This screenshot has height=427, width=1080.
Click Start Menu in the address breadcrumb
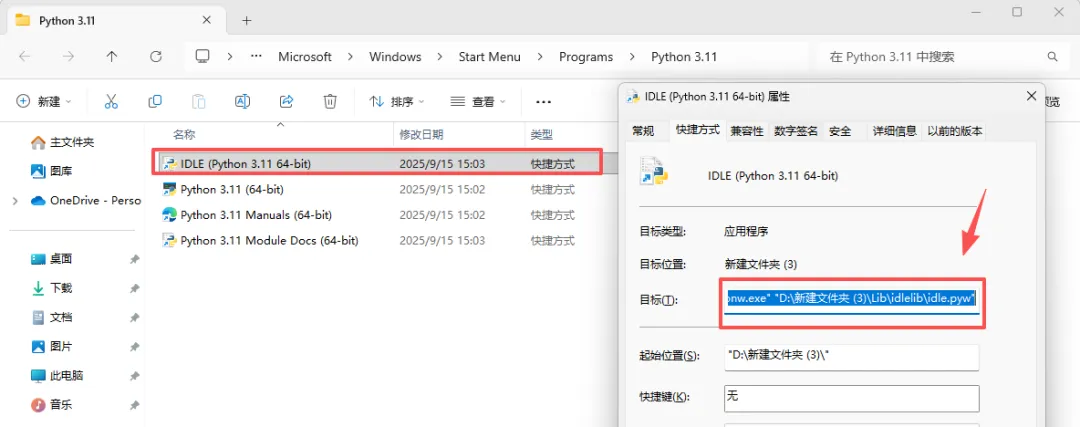coord(490,56)
